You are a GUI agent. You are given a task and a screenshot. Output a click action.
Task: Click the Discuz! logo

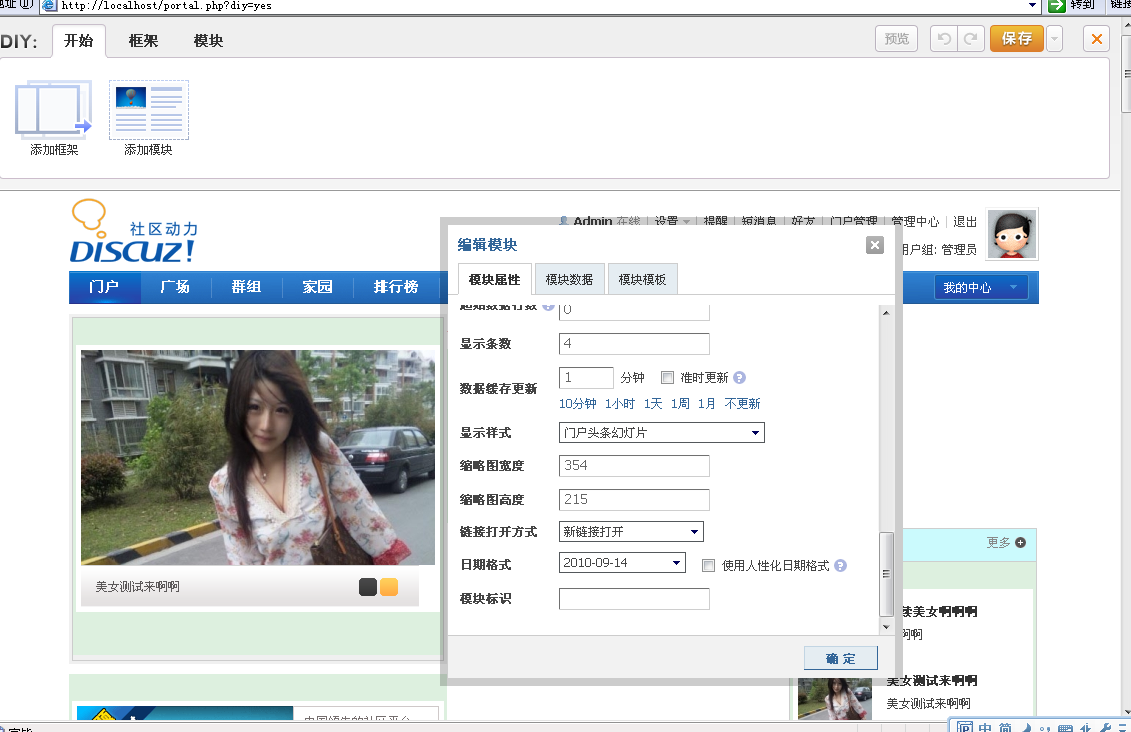(134, 231)
